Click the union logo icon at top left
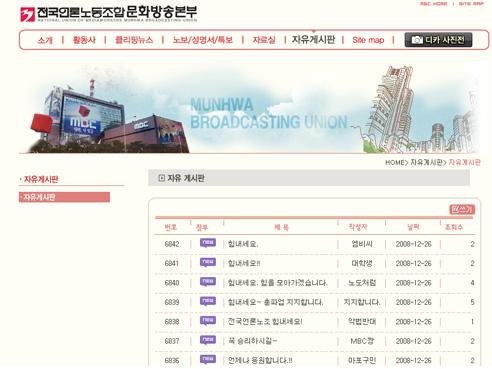This screenshot has width=492, height=369. point(27,15)
